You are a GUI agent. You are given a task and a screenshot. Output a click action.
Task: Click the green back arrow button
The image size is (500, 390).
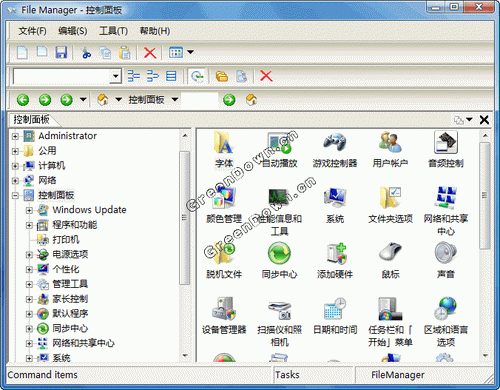23,100
